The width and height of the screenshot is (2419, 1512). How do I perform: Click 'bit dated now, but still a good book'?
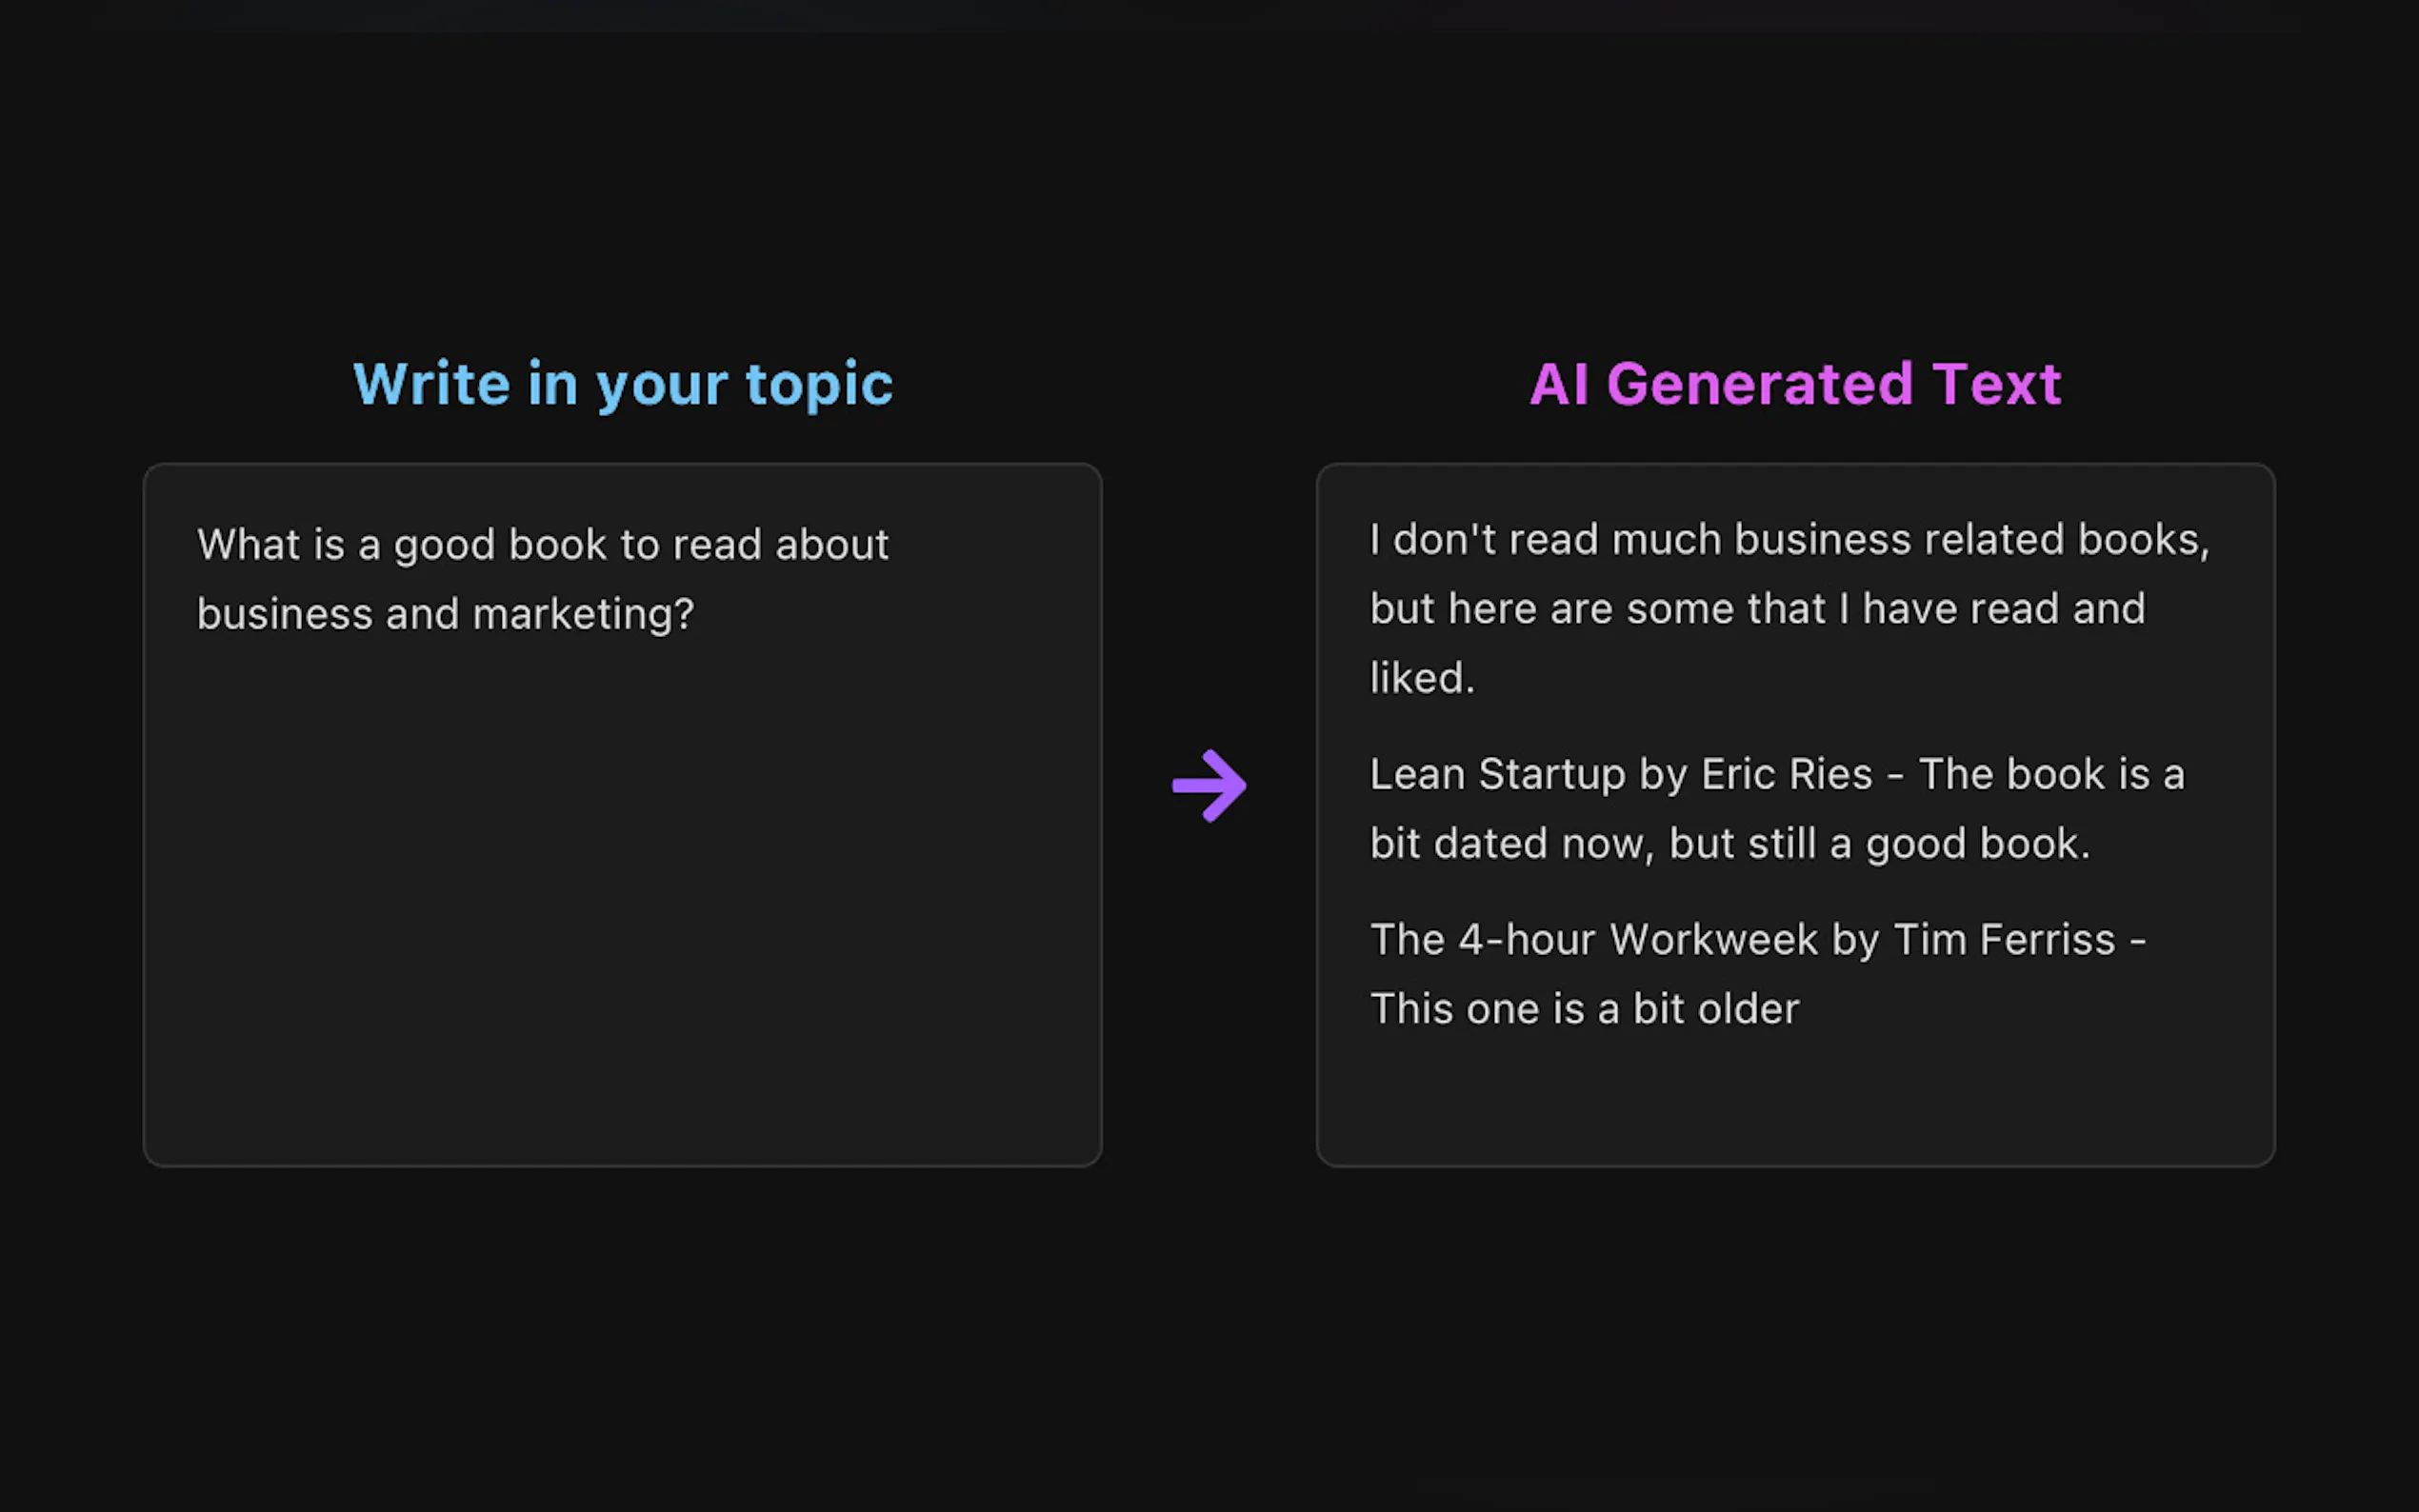click(1729, 844)
